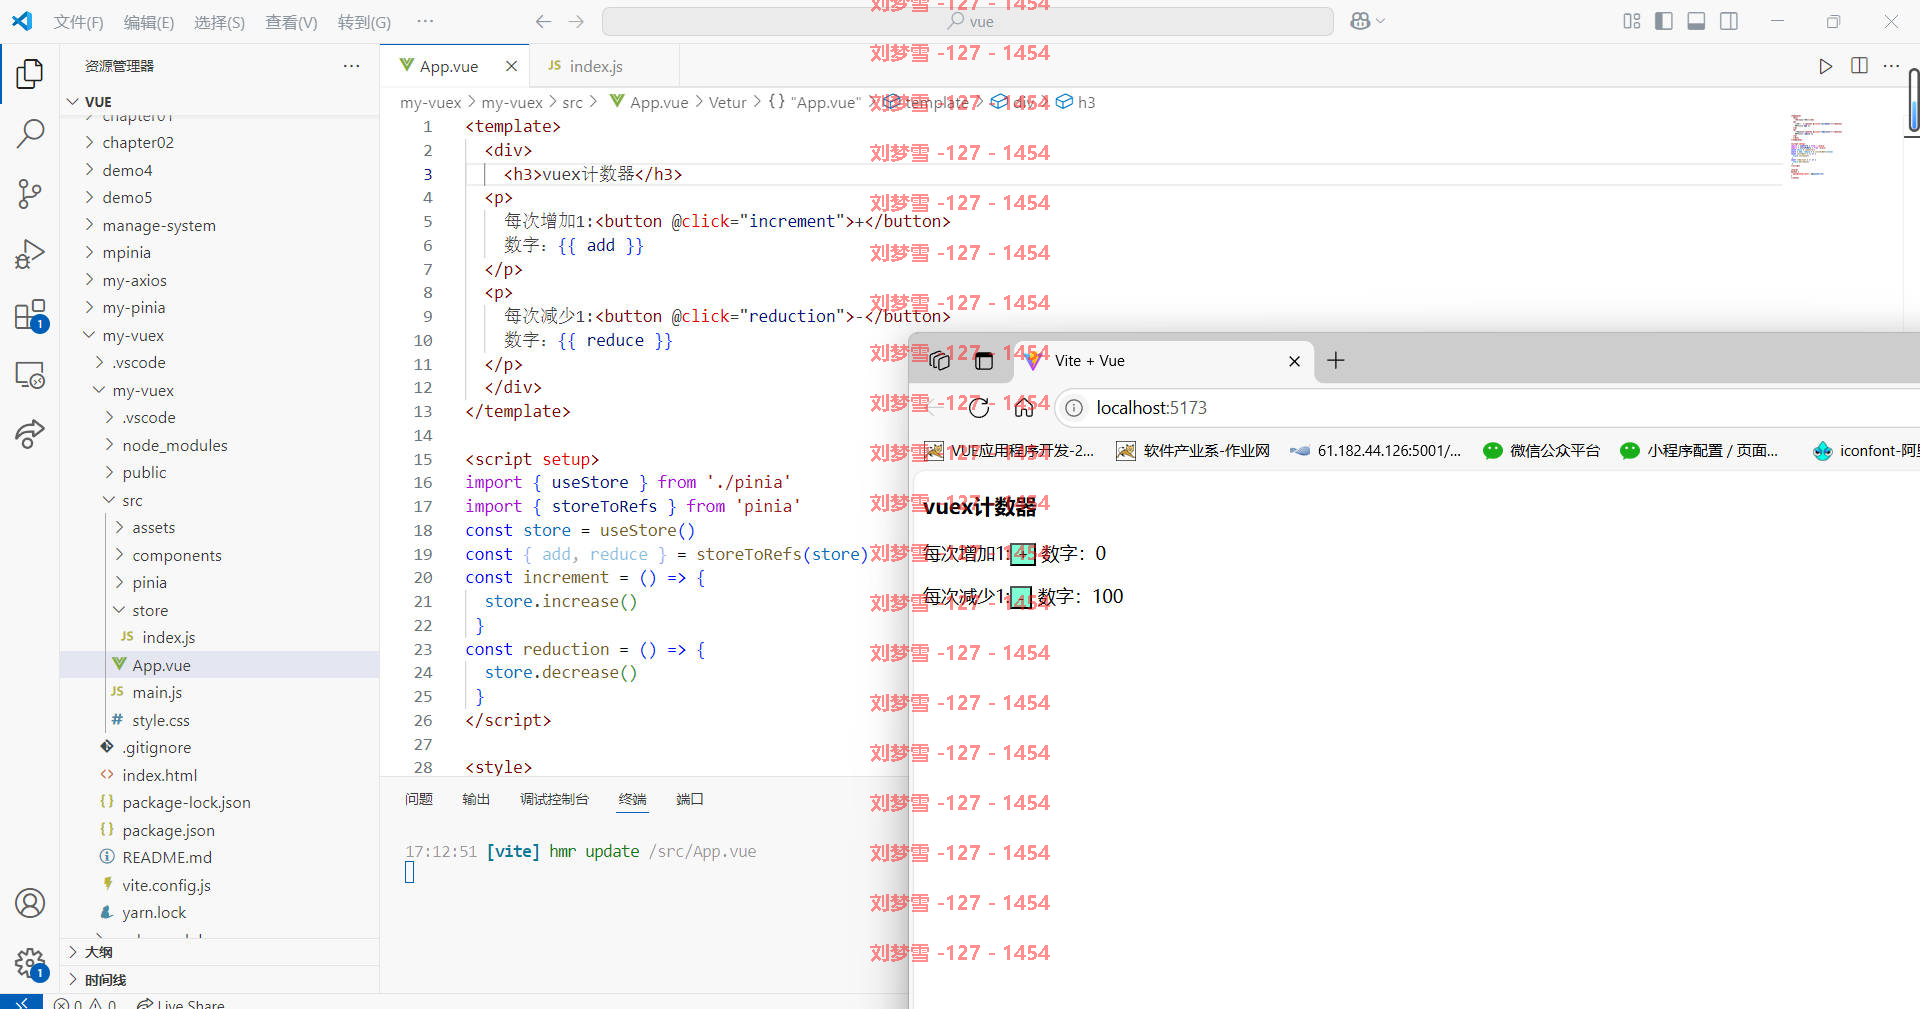Viewport: 1920px width, 1009px height.
Task: Collapse the store folder
Action: pos(149,610)
